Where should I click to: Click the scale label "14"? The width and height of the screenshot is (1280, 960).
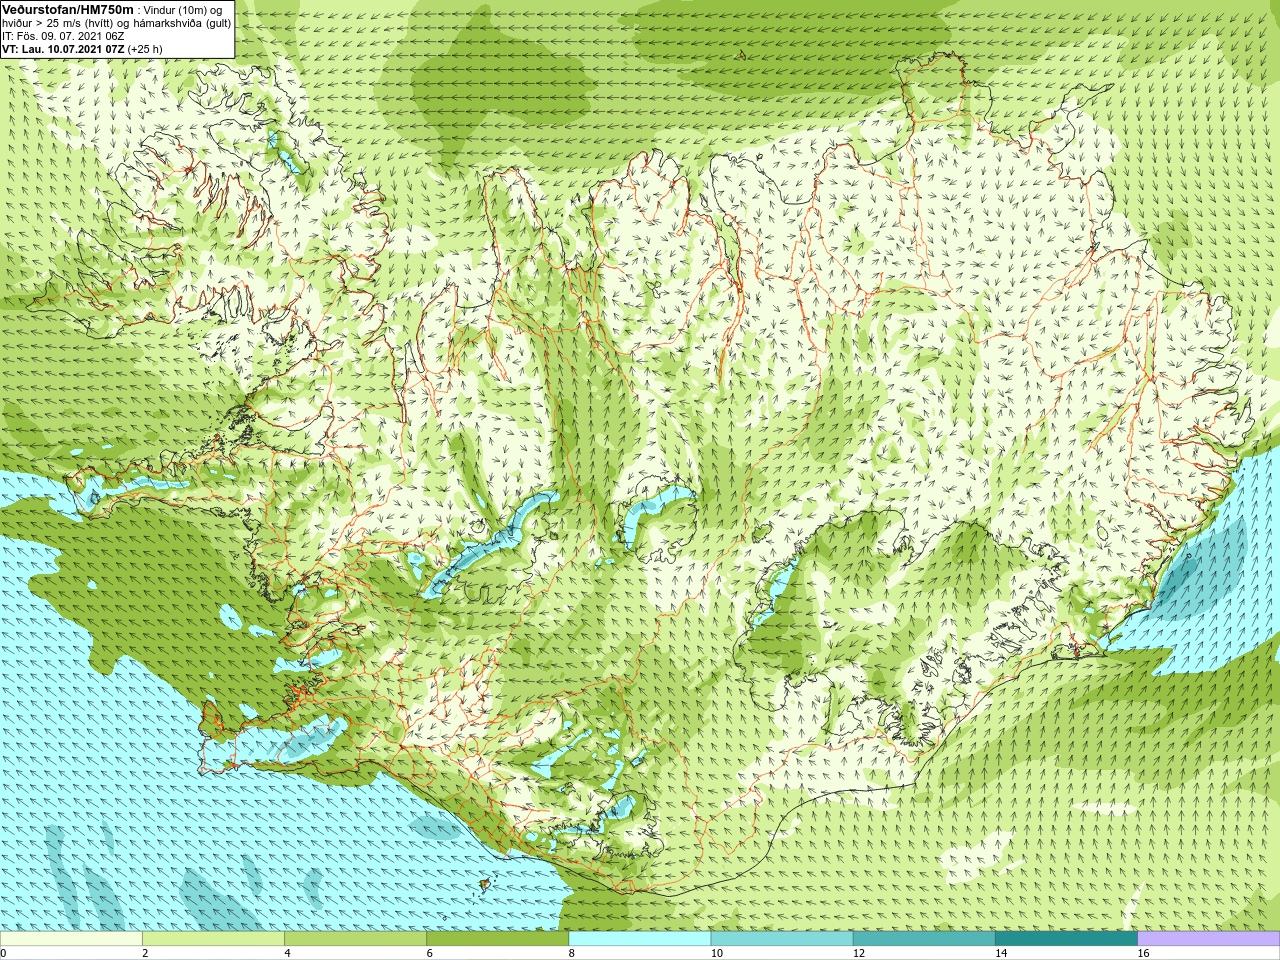[1001, 953]
